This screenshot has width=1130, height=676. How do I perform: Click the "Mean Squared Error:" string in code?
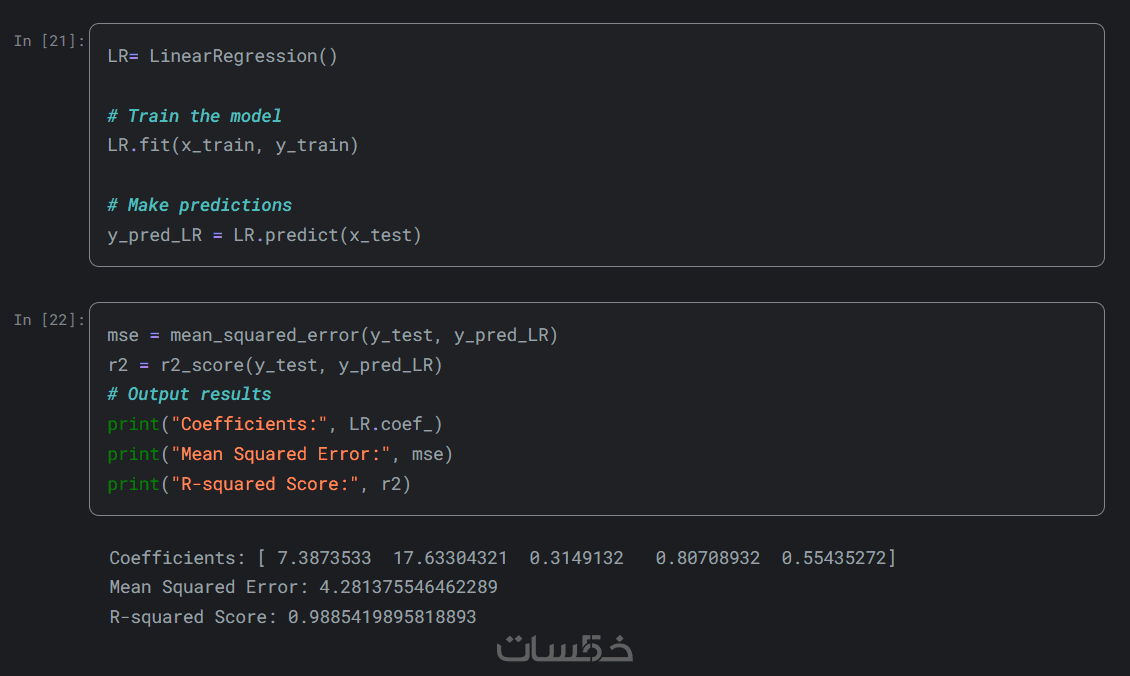(280, 454)
